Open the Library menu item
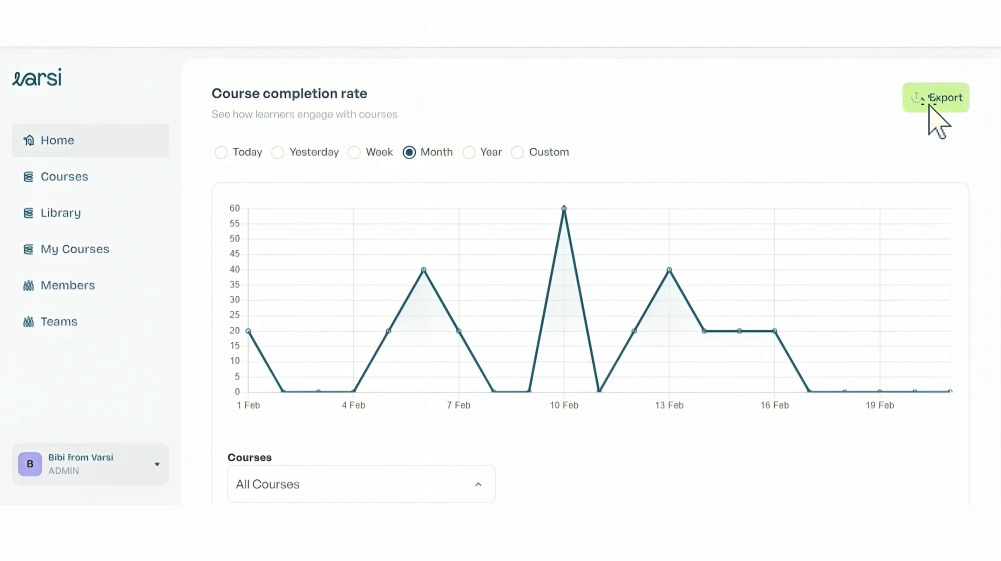1001x561 pixels. (x=61, y=213)
